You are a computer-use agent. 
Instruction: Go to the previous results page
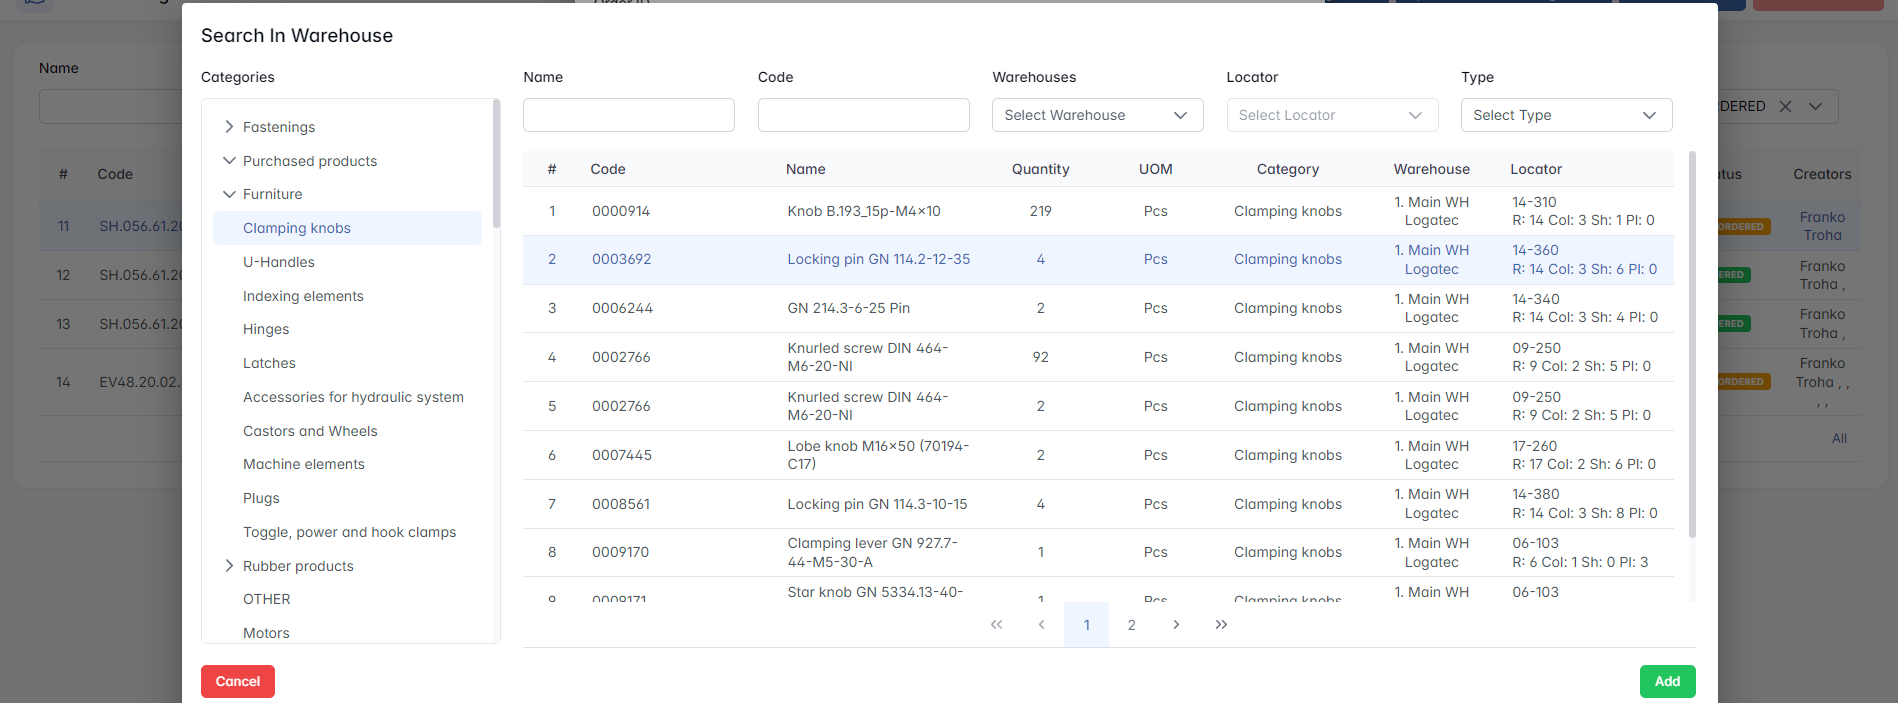point(1041,625)
